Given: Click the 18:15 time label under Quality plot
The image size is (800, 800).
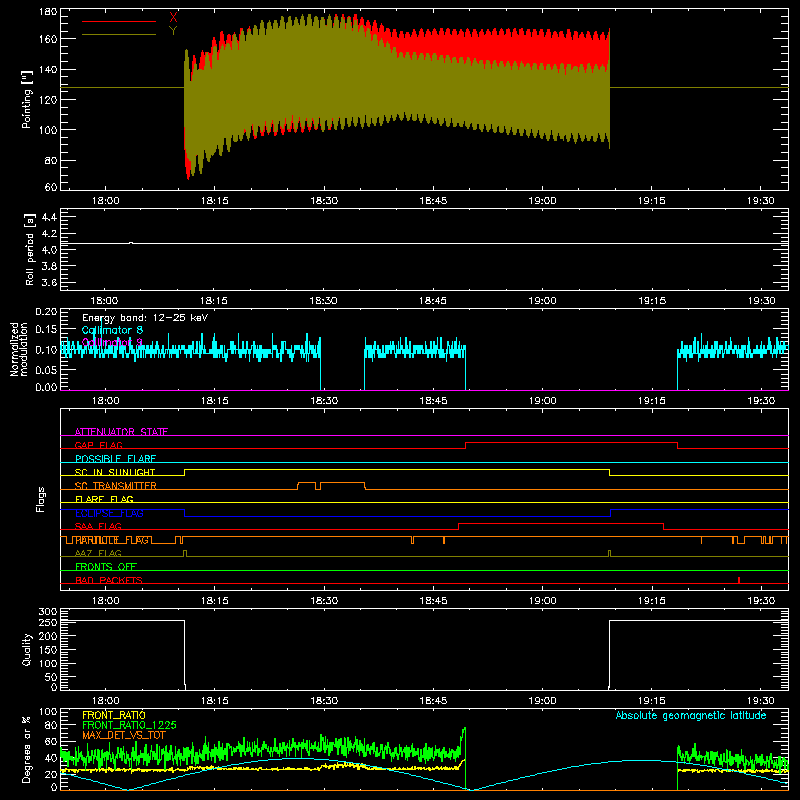Looking at the screenshot, I should pyautogui.click(x=215, y=701).
